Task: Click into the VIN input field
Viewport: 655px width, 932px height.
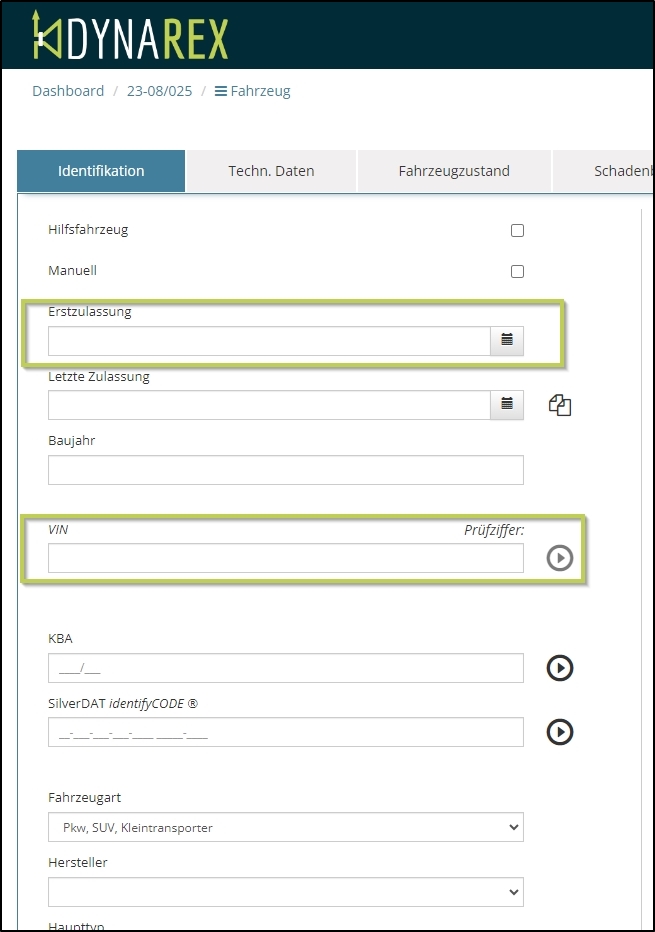Action: pyautogui.click(x=285, y=558)
